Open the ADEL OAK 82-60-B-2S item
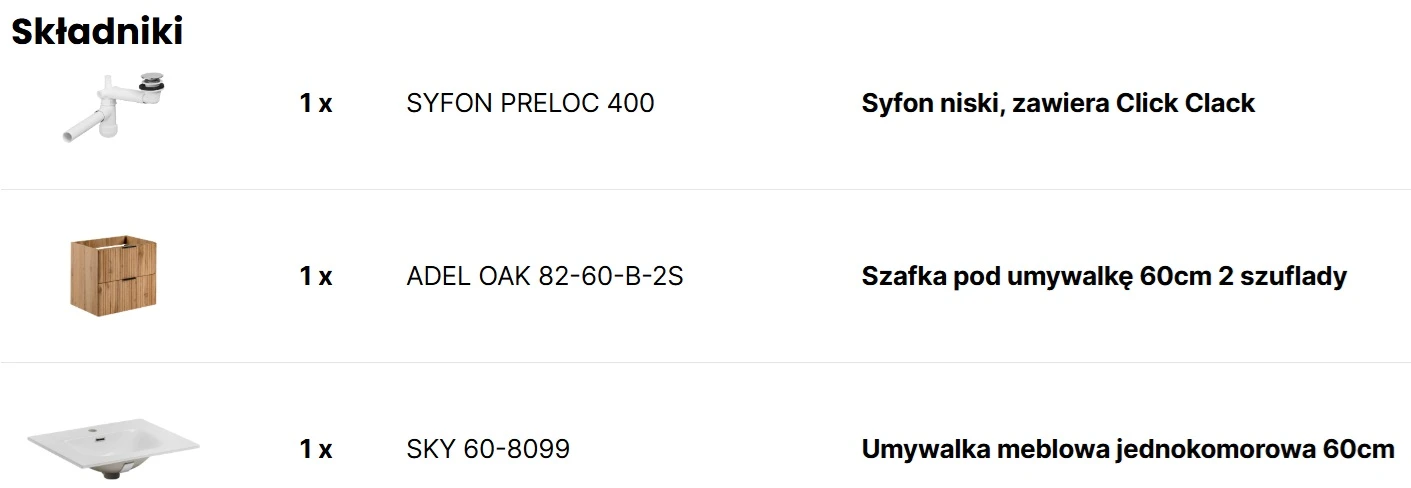 click(545, 276)
